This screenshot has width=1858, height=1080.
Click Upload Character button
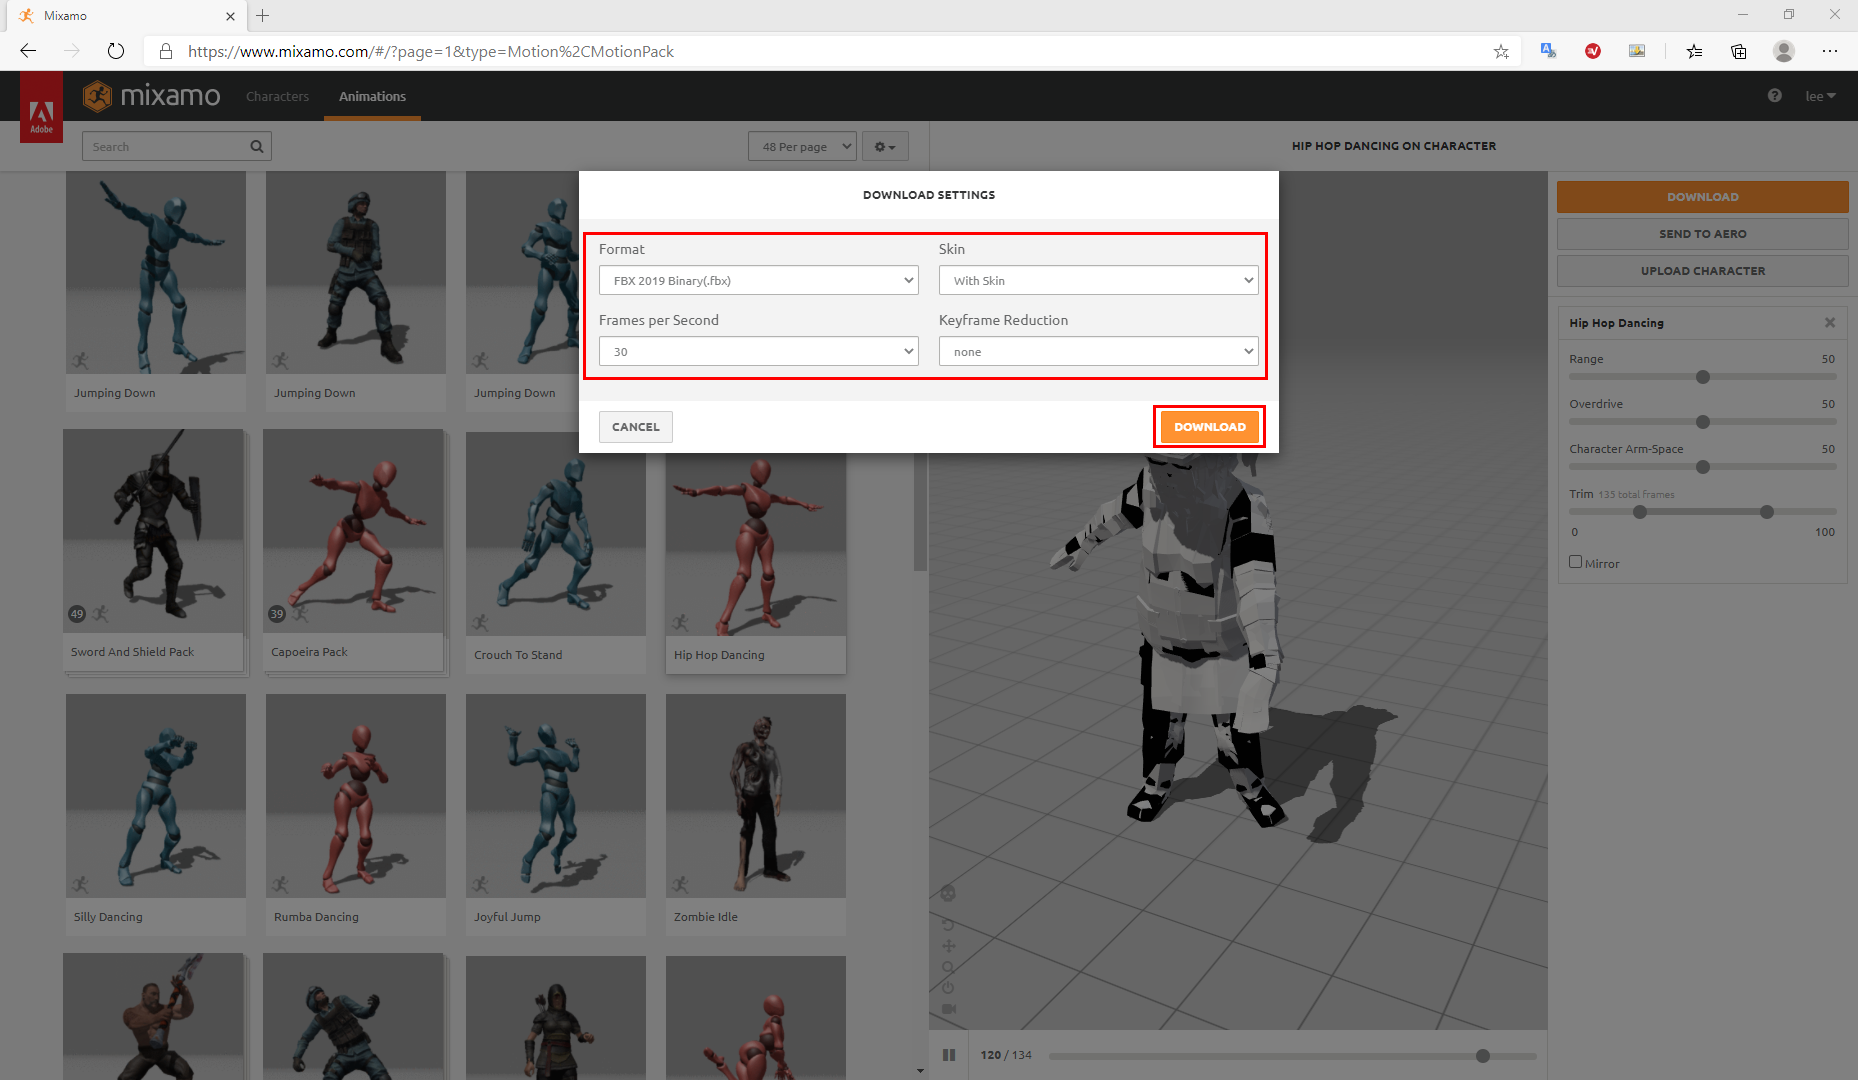1702,271
